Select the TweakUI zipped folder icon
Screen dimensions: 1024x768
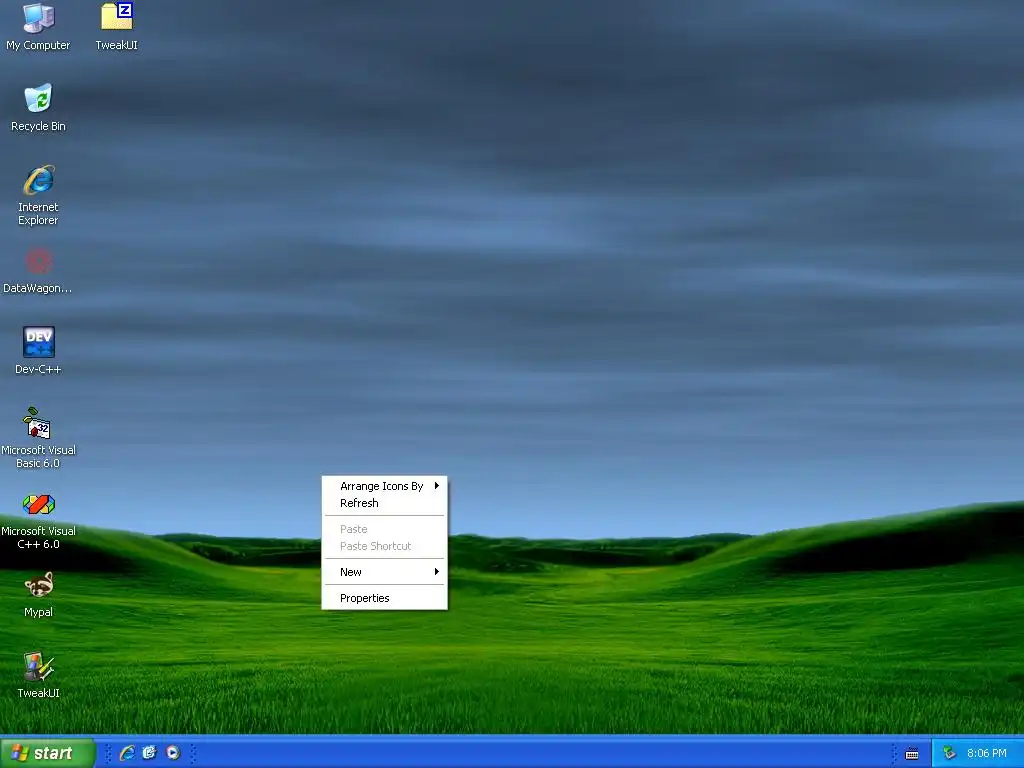(x=116, y=27)
